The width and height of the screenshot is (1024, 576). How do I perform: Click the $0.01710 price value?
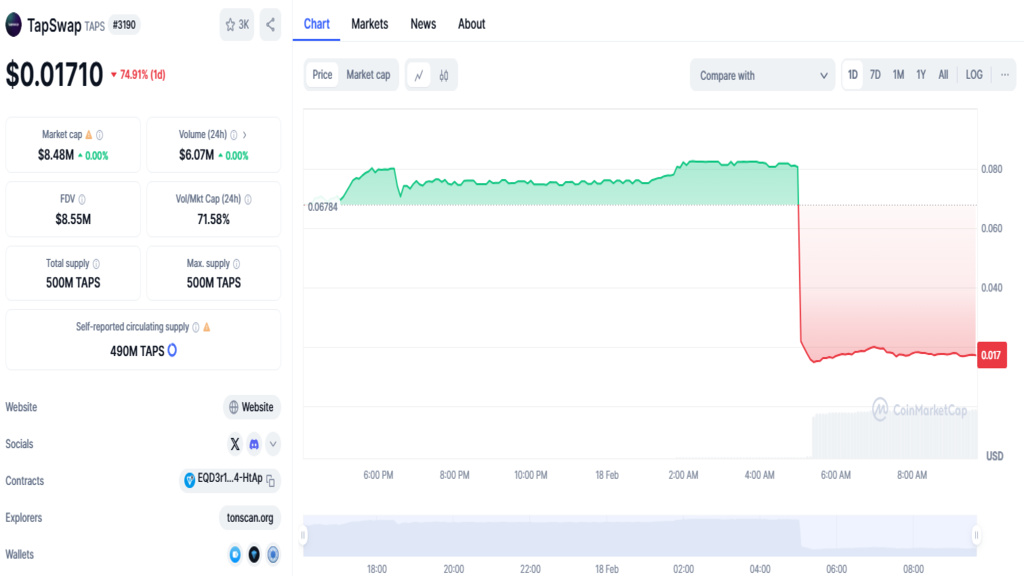(x=54, y=74)
